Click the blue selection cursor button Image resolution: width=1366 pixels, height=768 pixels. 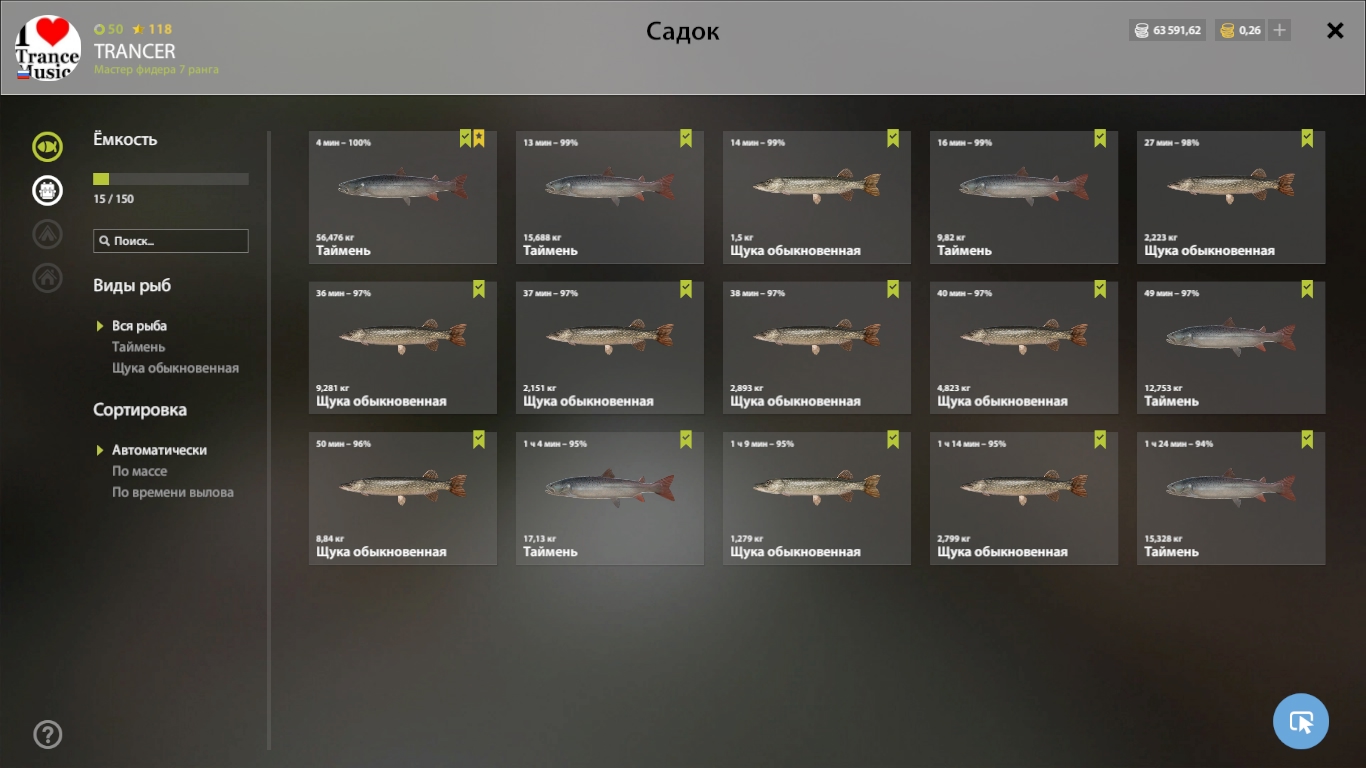pyautogui.click(x=1301, y=721)
